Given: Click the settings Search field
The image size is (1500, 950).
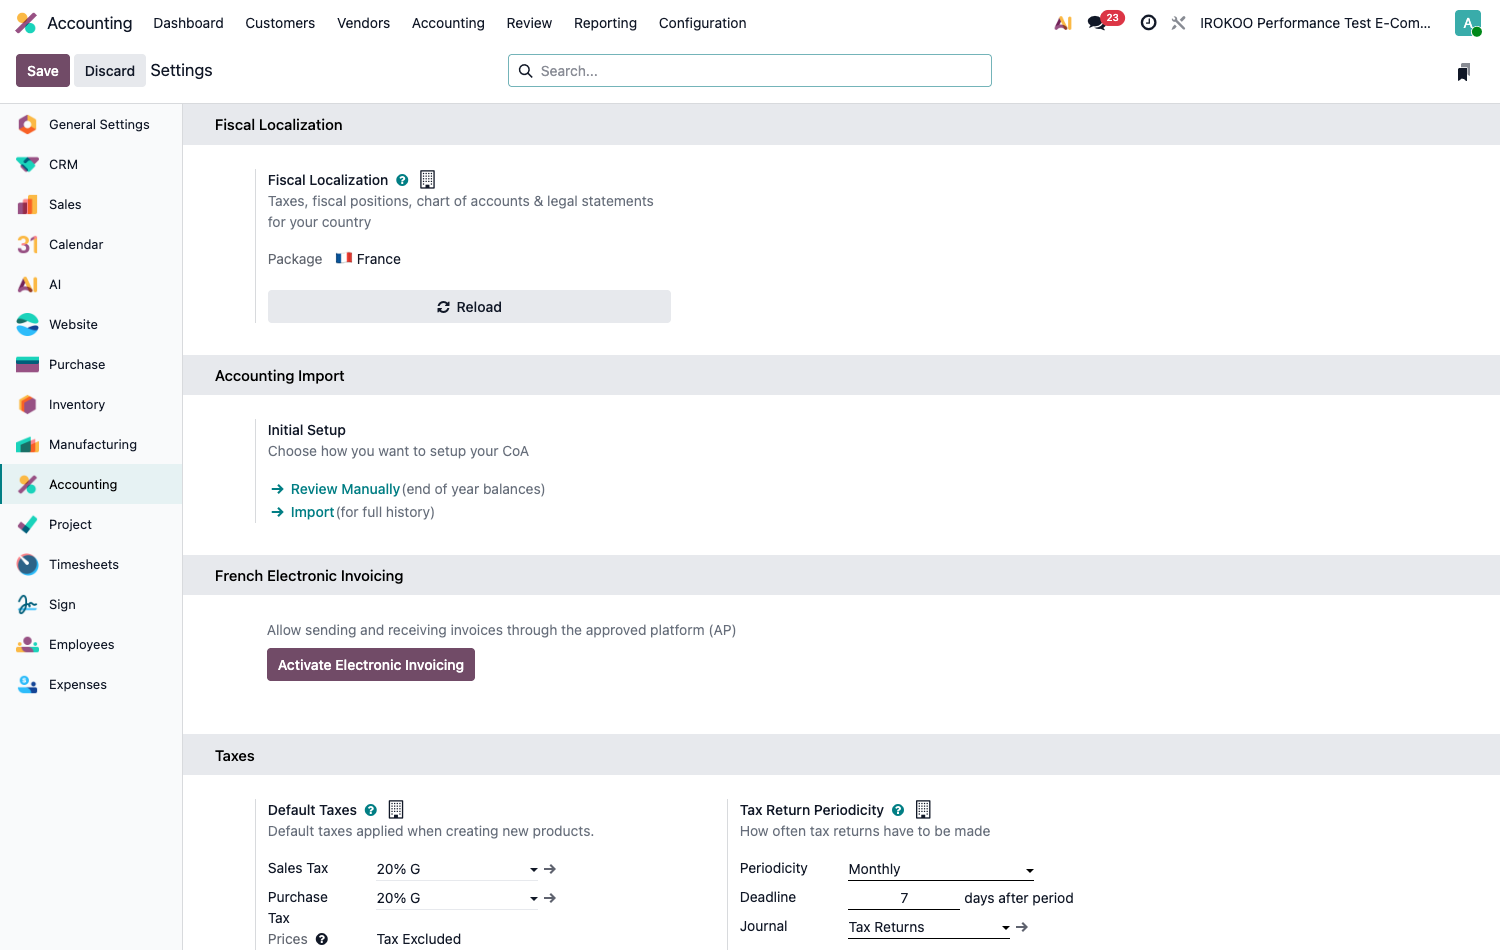Looking at the screenshot, I should click(x=750, y=71).
